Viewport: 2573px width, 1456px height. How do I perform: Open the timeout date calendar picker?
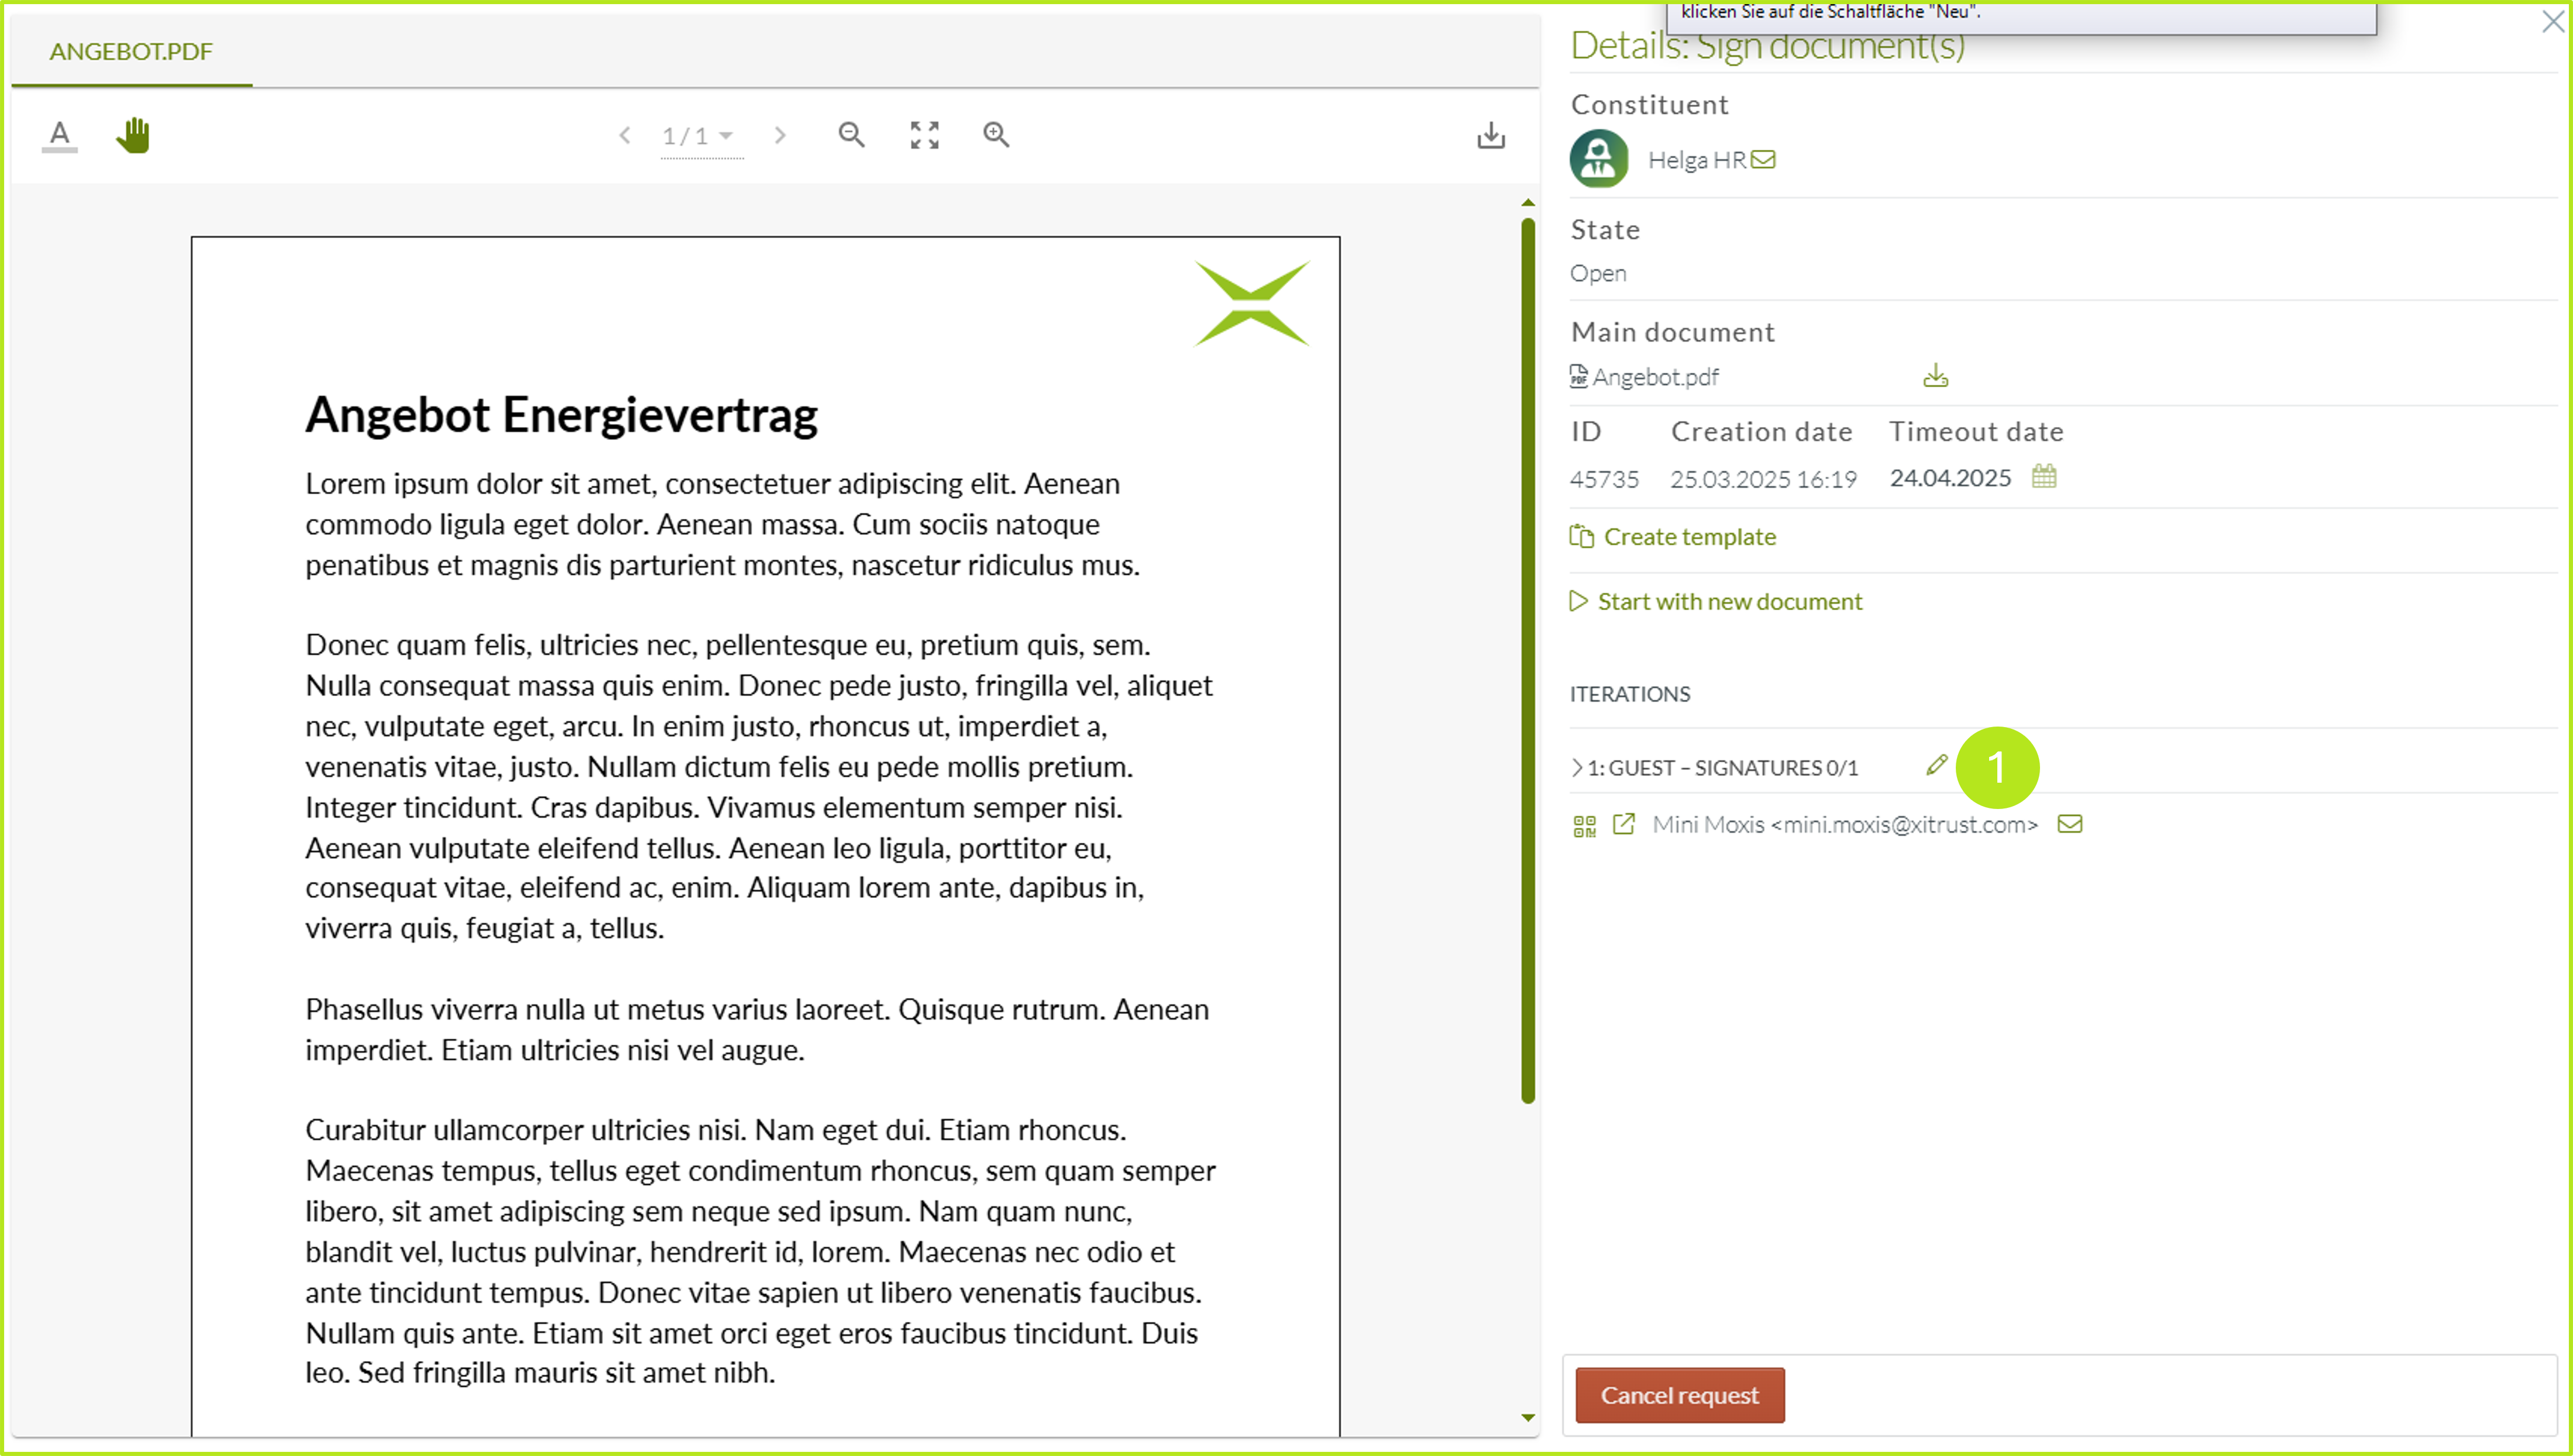(x=2043, y=476)
